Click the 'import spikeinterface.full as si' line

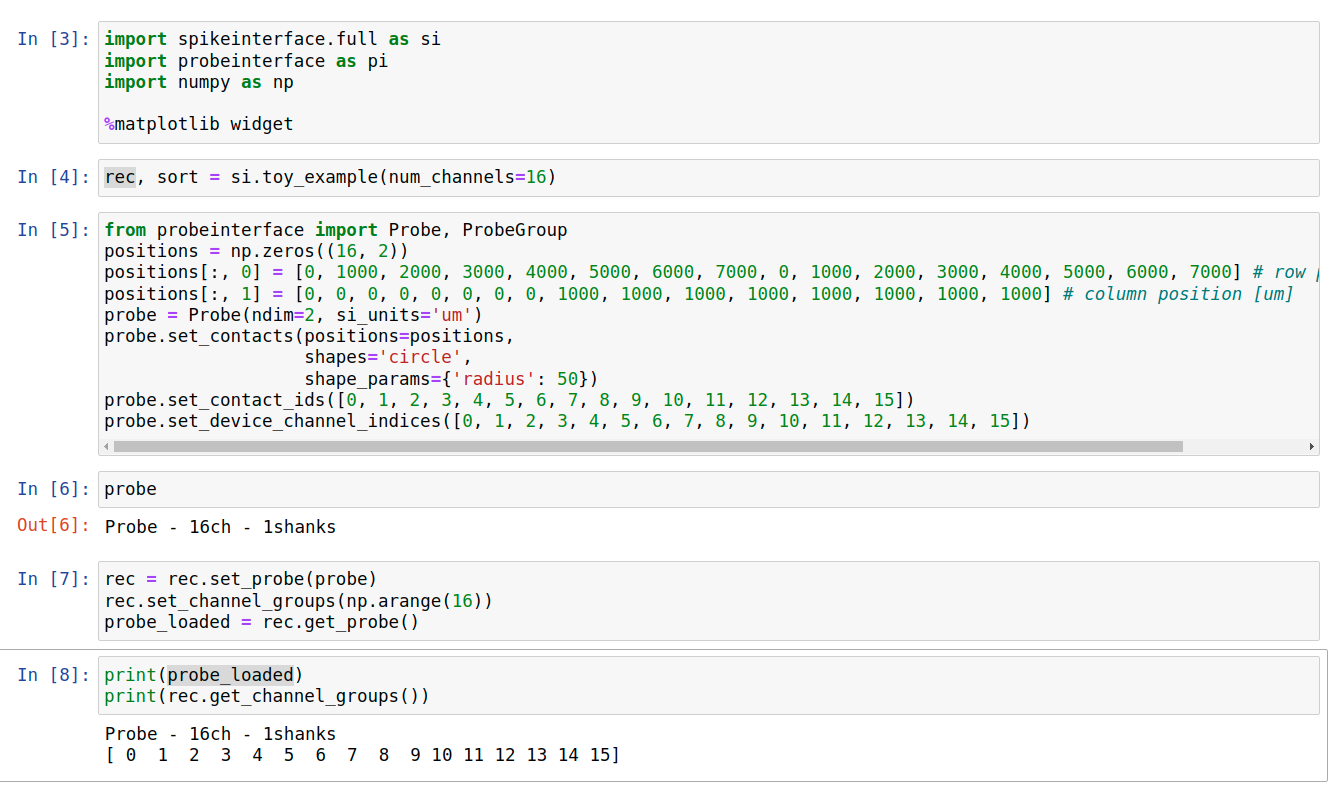[272, 39]
